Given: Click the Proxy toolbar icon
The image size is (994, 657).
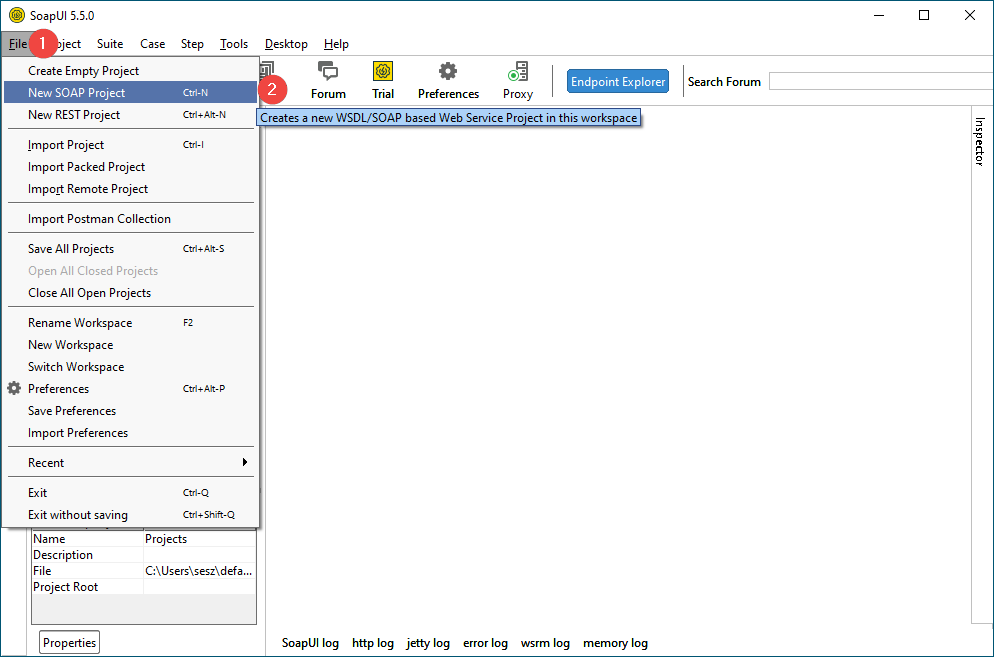Looking at the screenshot, I should pos(518,81).
